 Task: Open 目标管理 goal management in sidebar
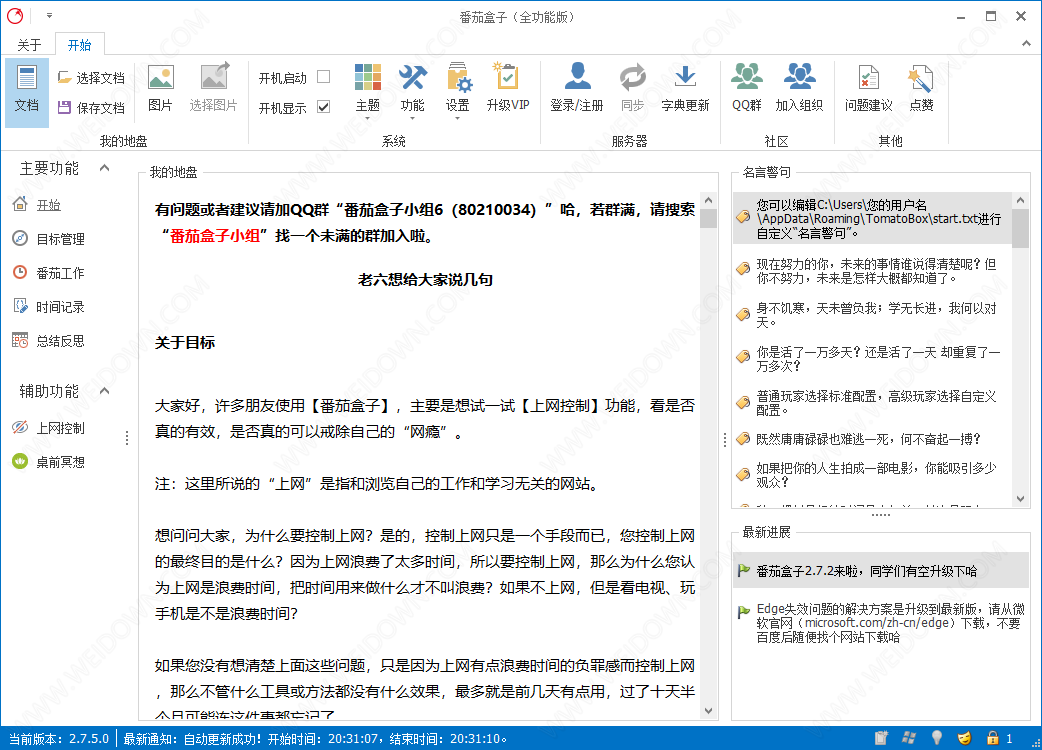point(49,238)
